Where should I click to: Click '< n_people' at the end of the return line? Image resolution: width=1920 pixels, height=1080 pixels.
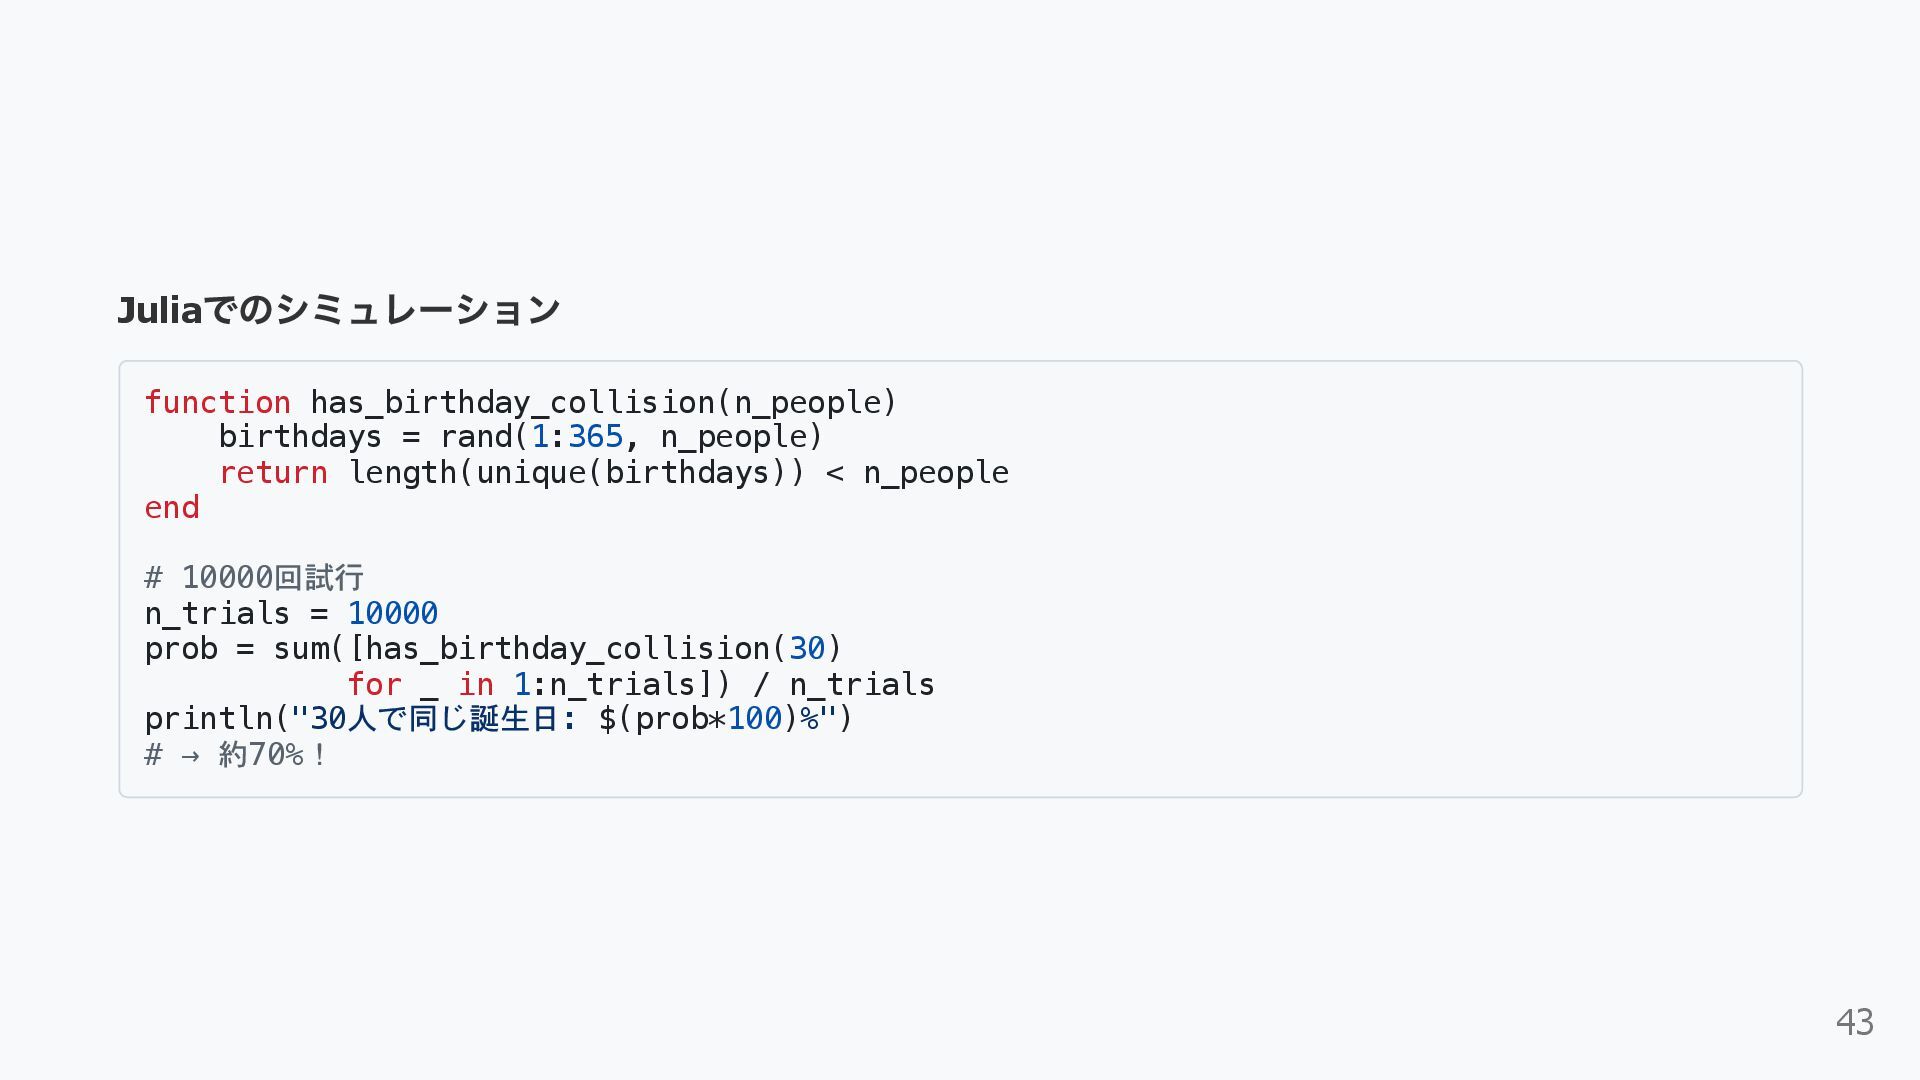tap(917, 472)
